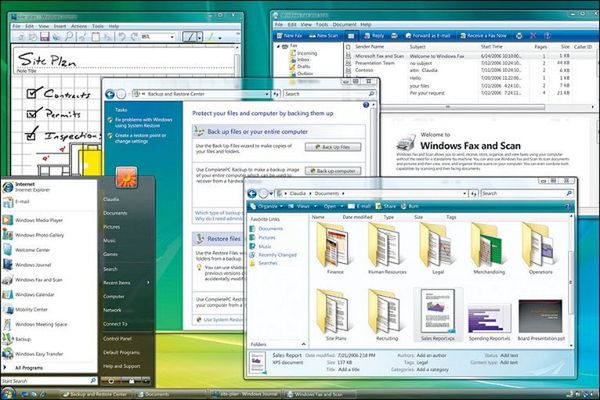Open the Document menu in Fax and Scan
This screenshot has height=400, width=600.
click(344, 24)
